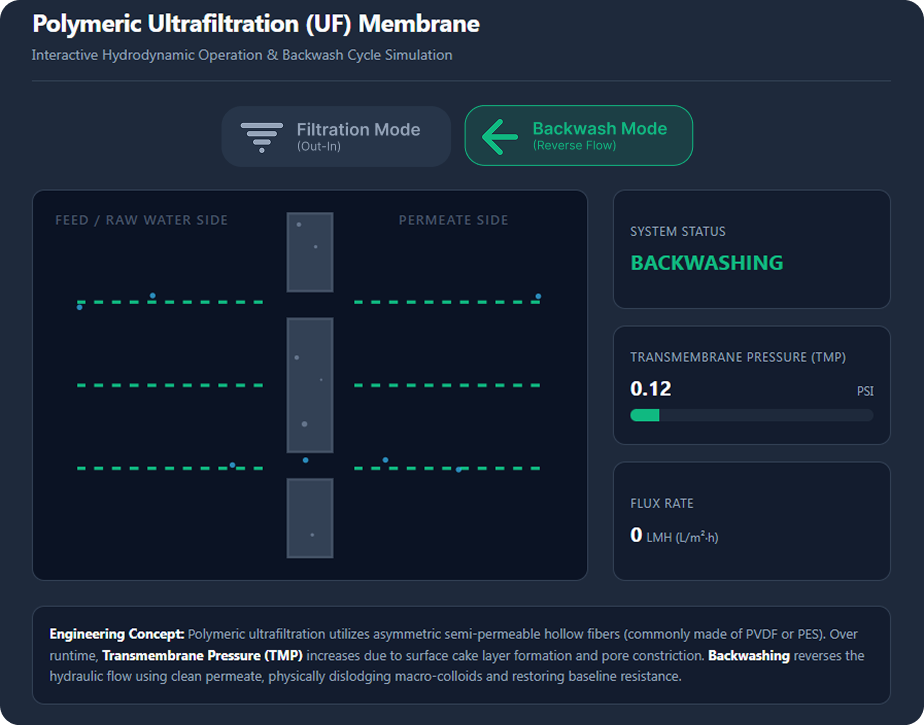
Task: Click the BACKWASHING status text
Action: tap(707, 263)
